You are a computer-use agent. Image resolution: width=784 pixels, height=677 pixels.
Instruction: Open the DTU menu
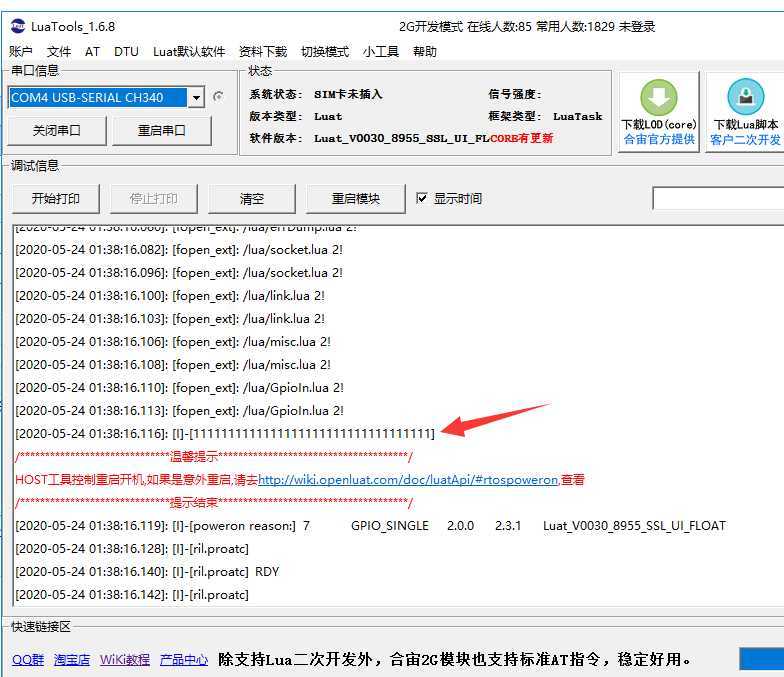pyautogui.click(x=126, y=52)
